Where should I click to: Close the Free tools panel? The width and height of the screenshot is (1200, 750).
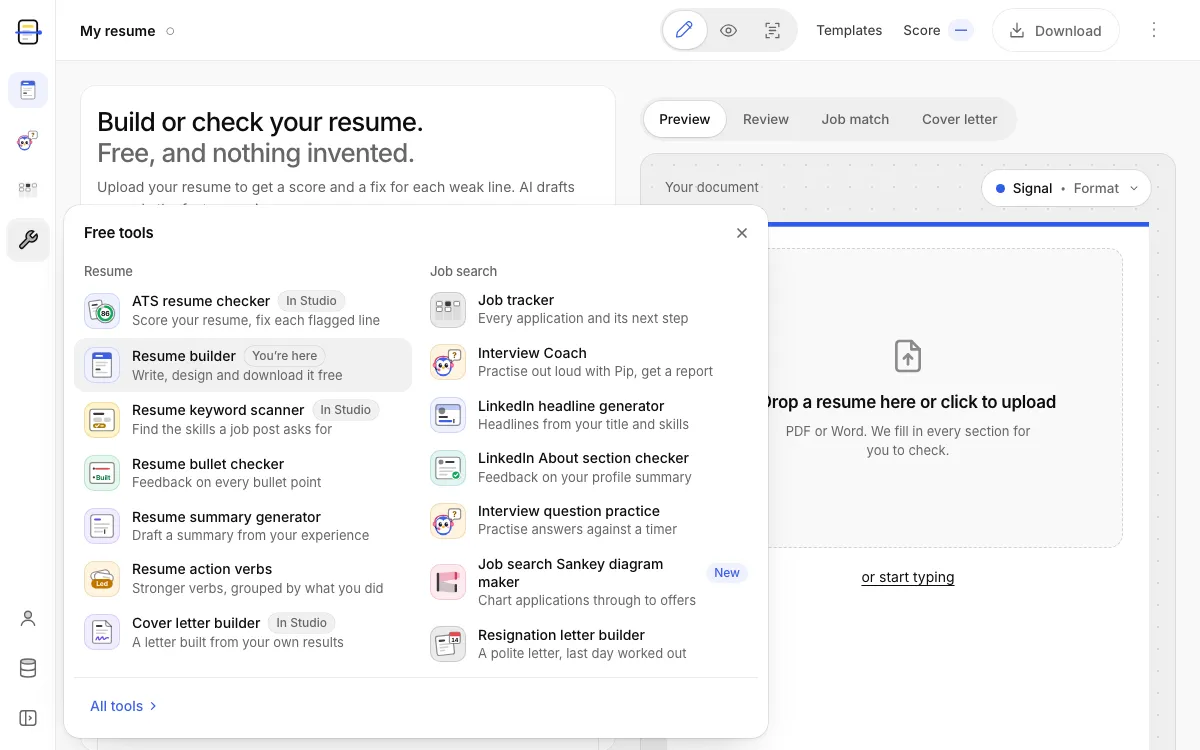[742, 233]
